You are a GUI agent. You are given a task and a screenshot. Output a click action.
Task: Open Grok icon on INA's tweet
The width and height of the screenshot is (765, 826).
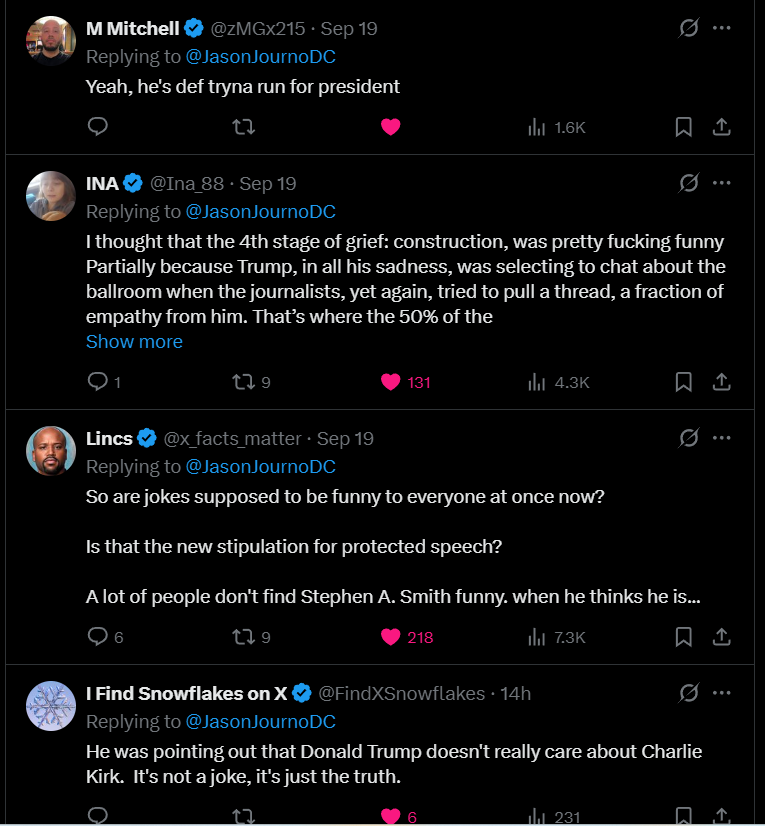(688, 183)
